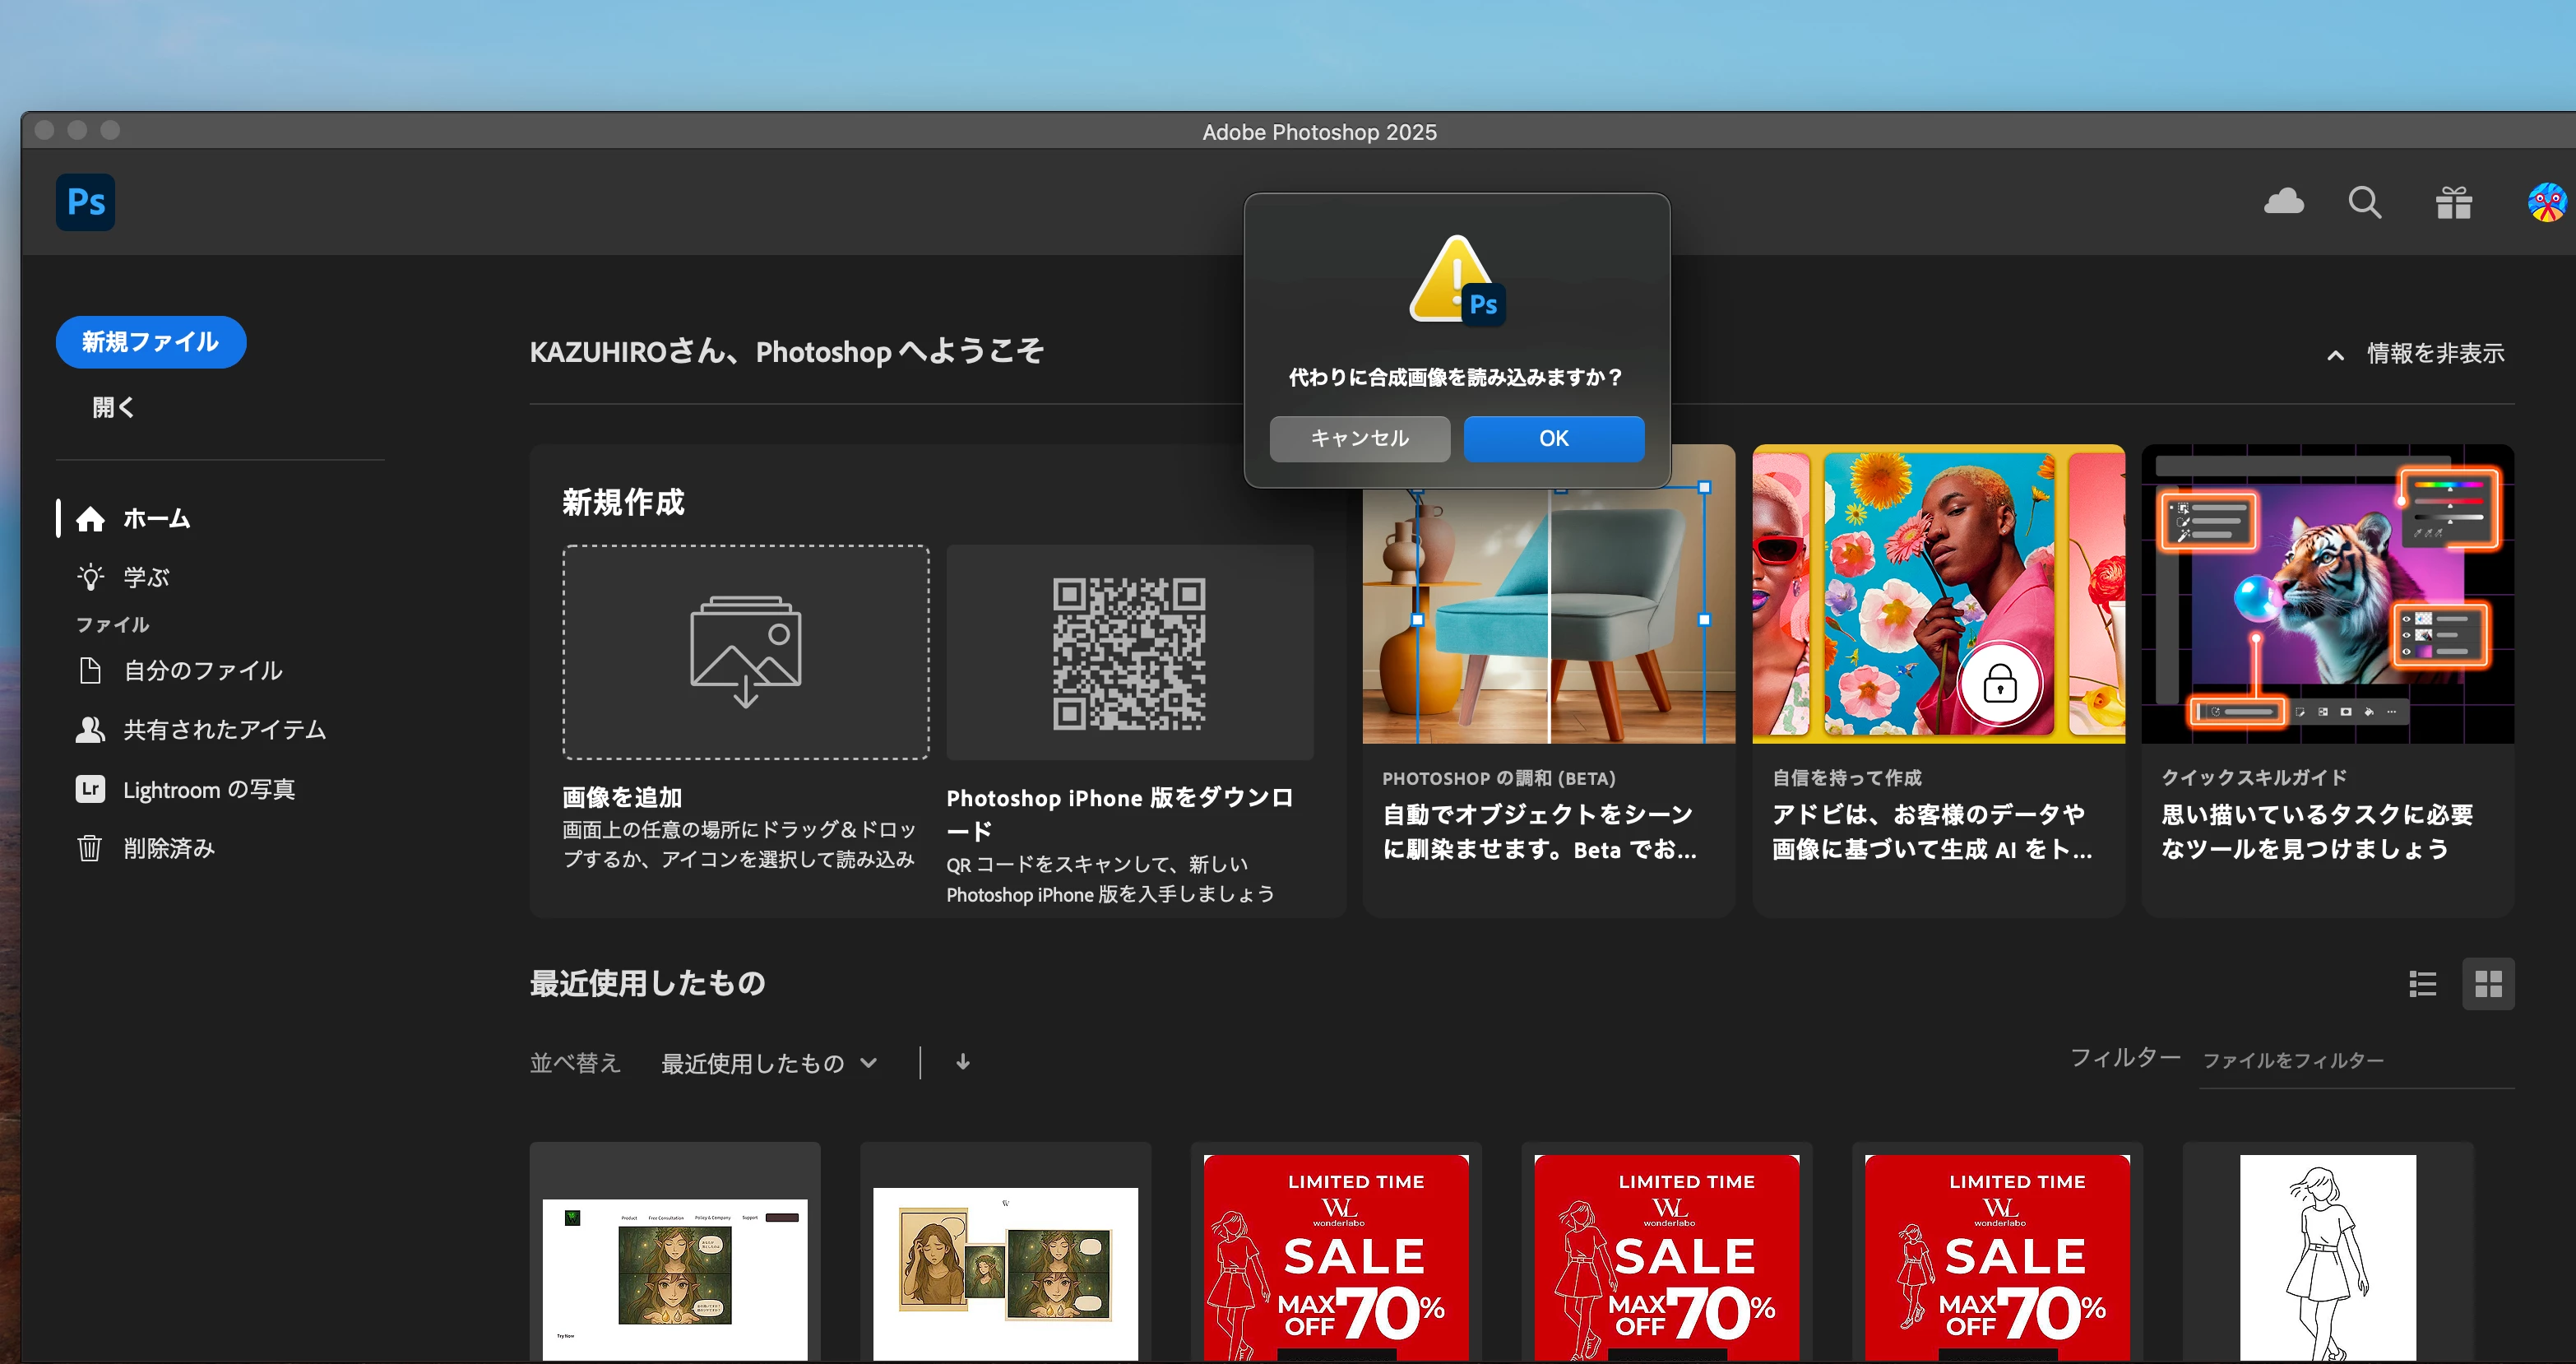Open Lightroom の写真 in sidebar
This screenshot has width=2576, height=1364.
pyautogui.click(x=208, y=789)
